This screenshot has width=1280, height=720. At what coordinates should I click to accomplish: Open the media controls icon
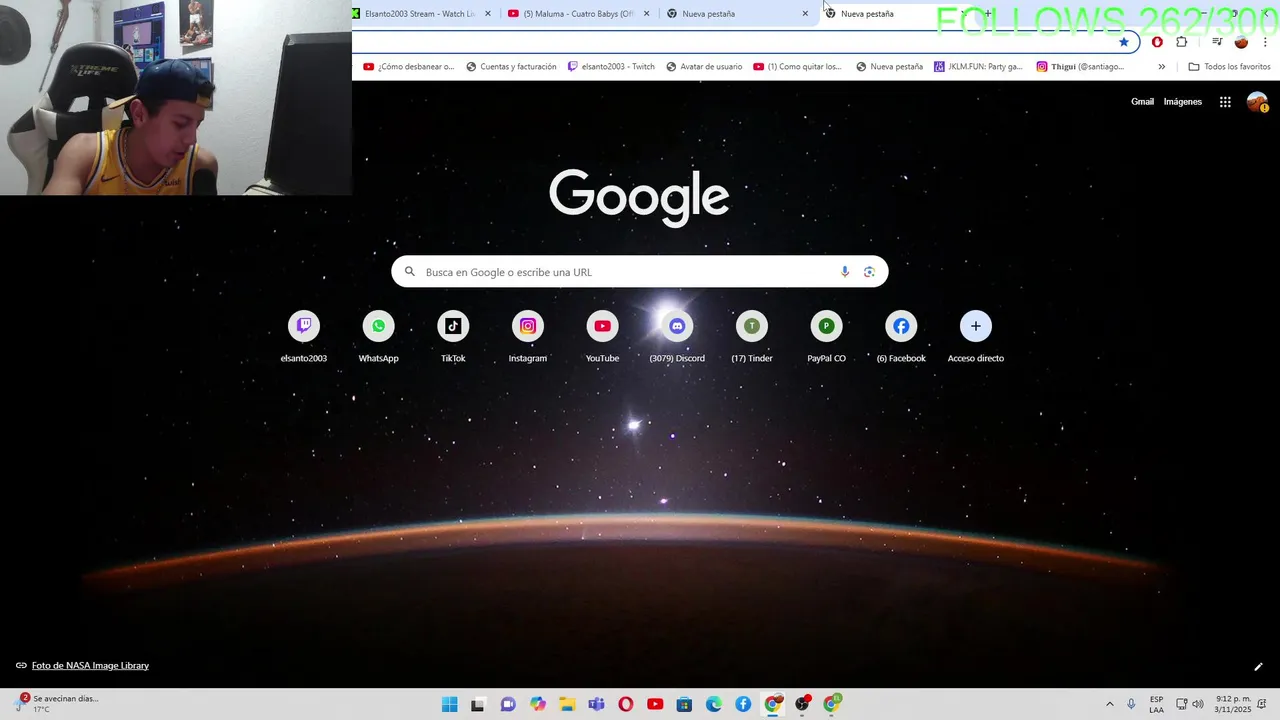click(x=1217, y=42)
